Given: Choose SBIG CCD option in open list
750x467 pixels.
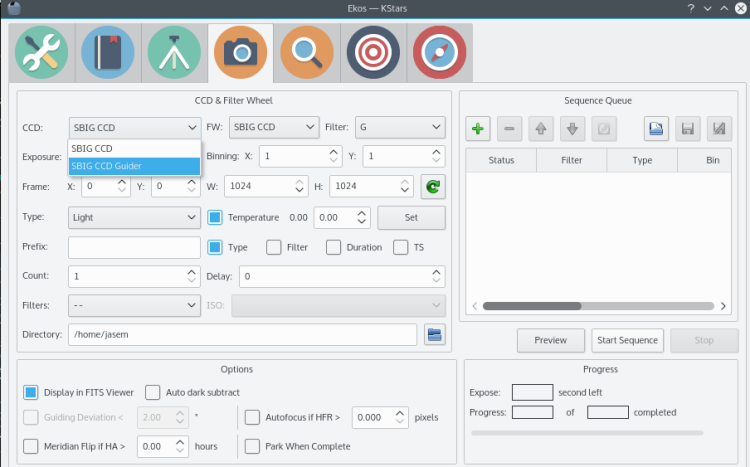Looking at the screenshot, I should point(134,149).
